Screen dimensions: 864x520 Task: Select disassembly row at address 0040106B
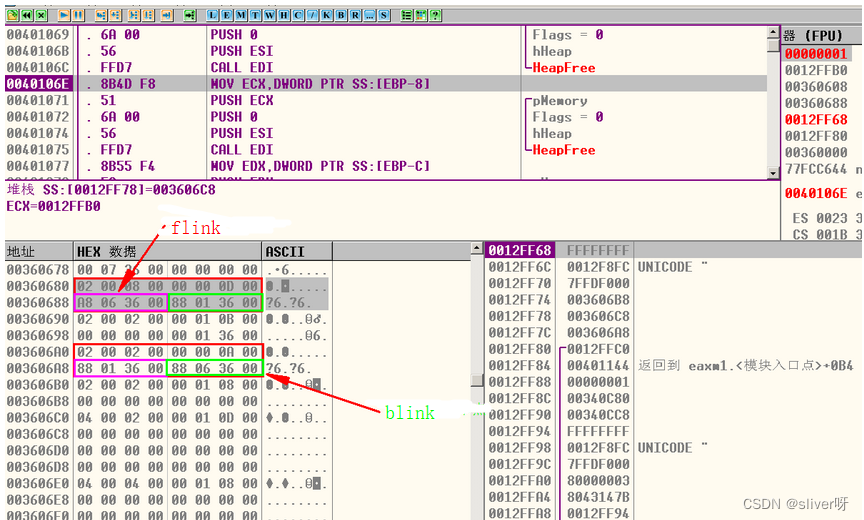tap(386, 51)
